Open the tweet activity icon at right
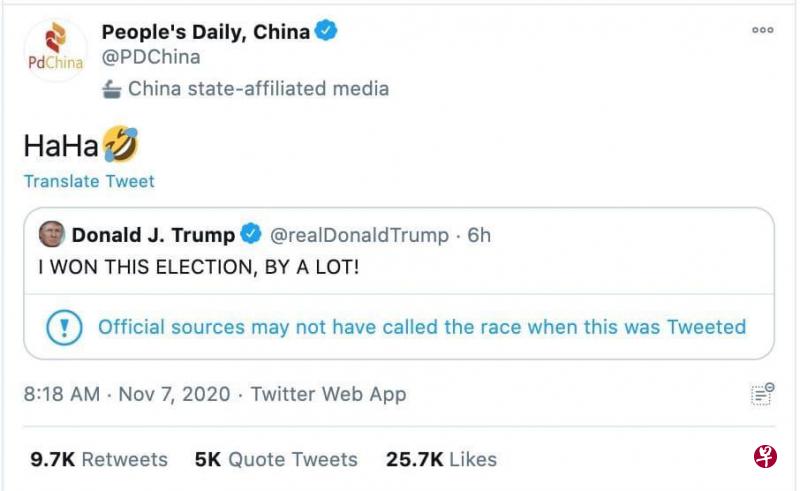The width and height of the screenshot is (800, 491). coord(763,394)
